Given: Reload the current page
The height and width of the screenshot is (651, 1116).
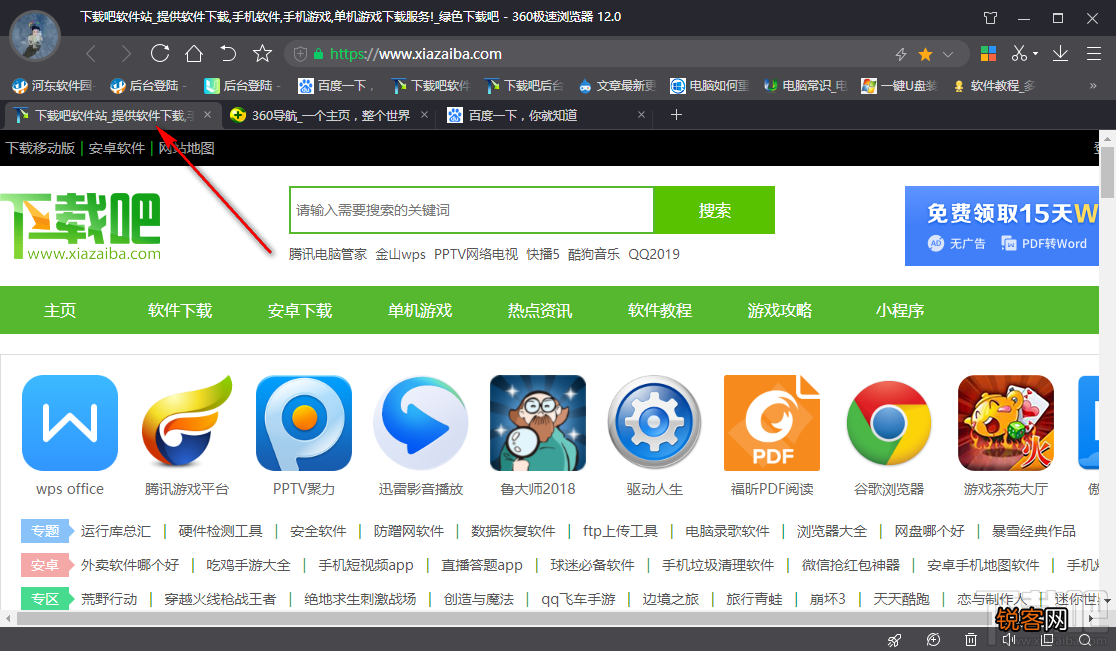Looking at the screenshot, I should click(x=160, y=53).
